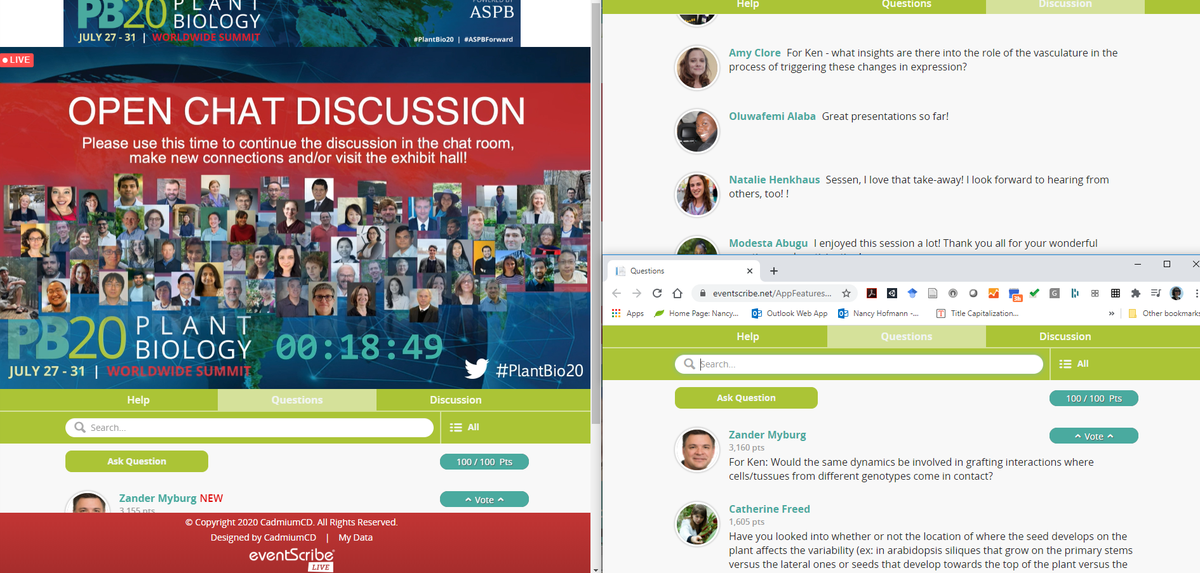Open the Apps shortcut in bookmarks bar
Viewport: 1200px width, 573px height.
627,313
